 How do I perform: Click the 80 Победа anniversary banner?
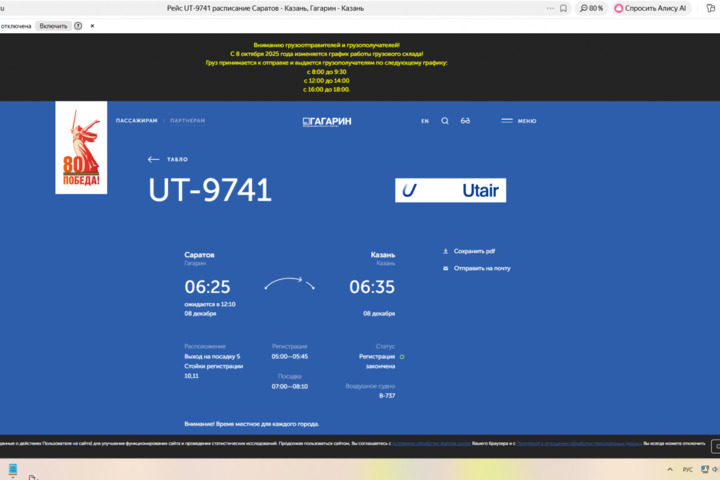coord(81,148)
